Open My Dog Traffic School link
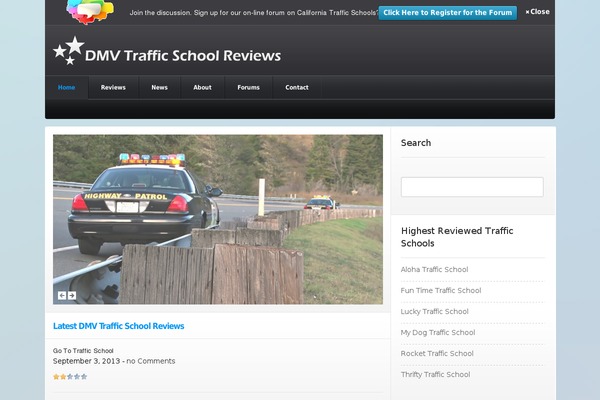 pos(438,333)
